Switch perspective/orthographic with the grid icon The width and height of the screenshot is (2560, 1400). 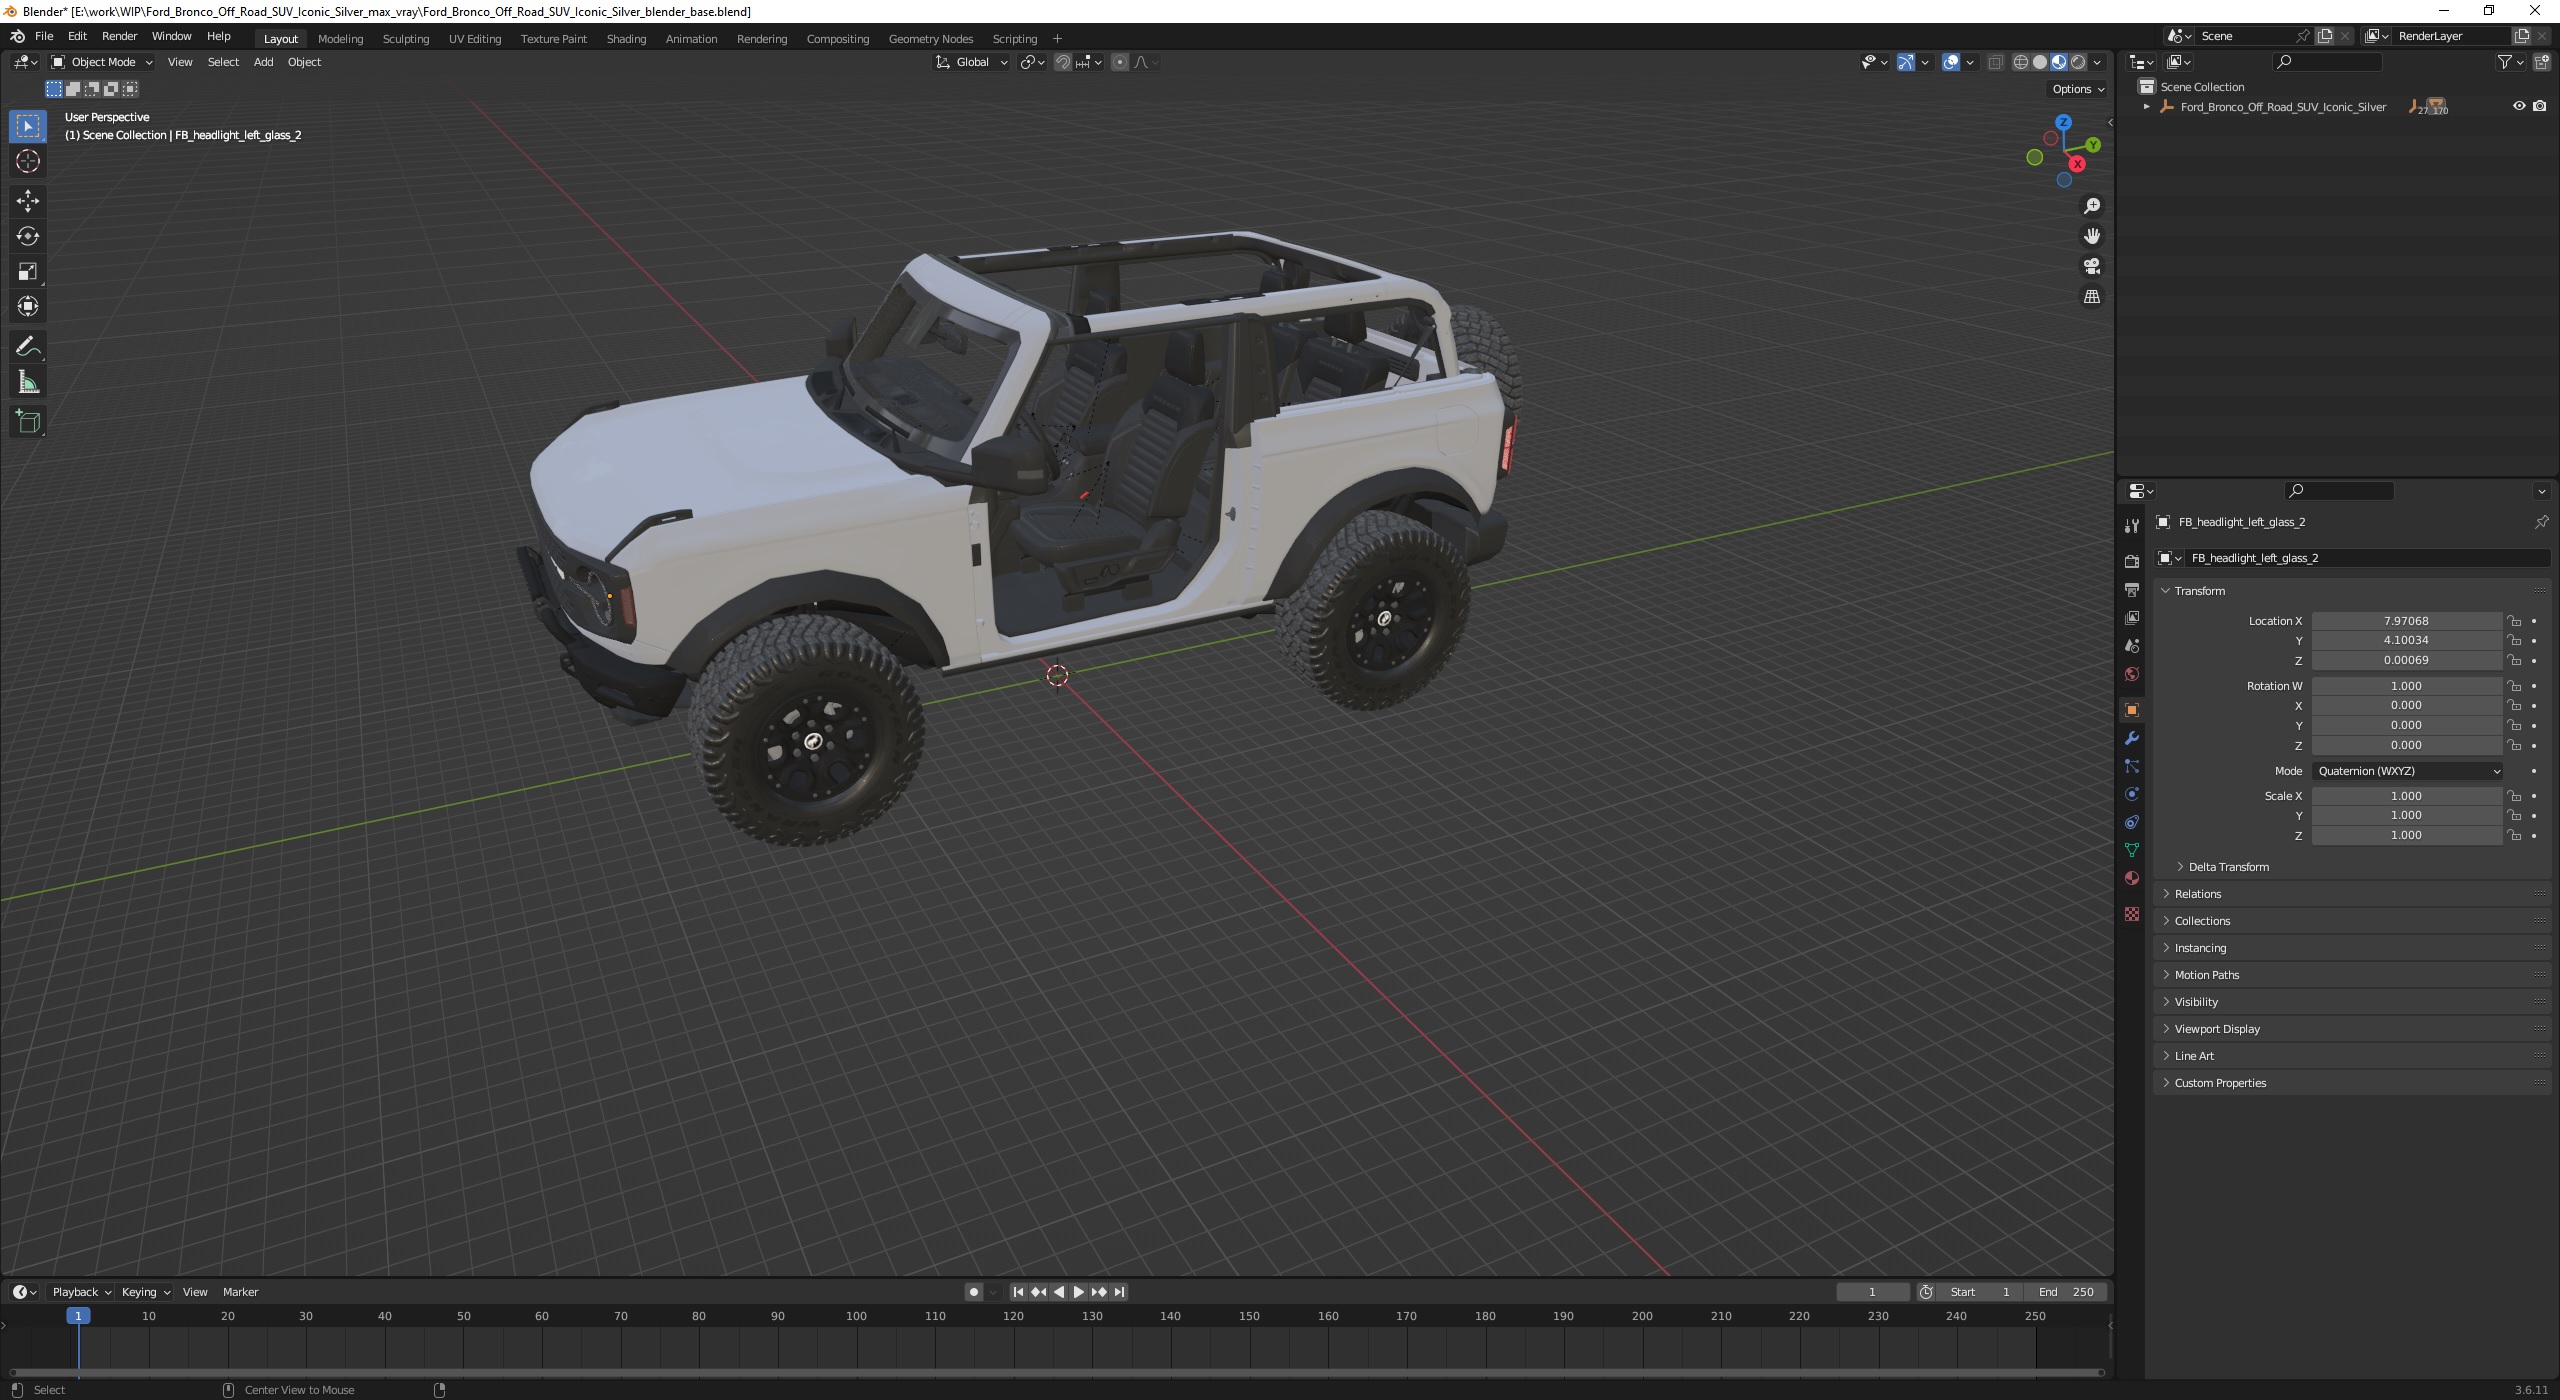click(x=2091, y=297)
